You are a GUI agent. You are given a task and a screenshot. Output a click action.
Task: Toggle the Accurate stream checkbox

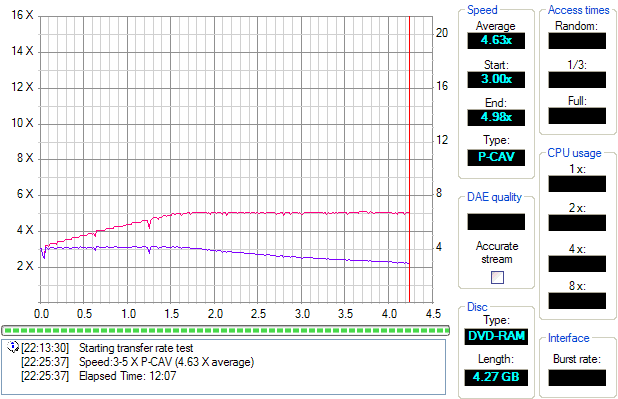tap(497, 278)
